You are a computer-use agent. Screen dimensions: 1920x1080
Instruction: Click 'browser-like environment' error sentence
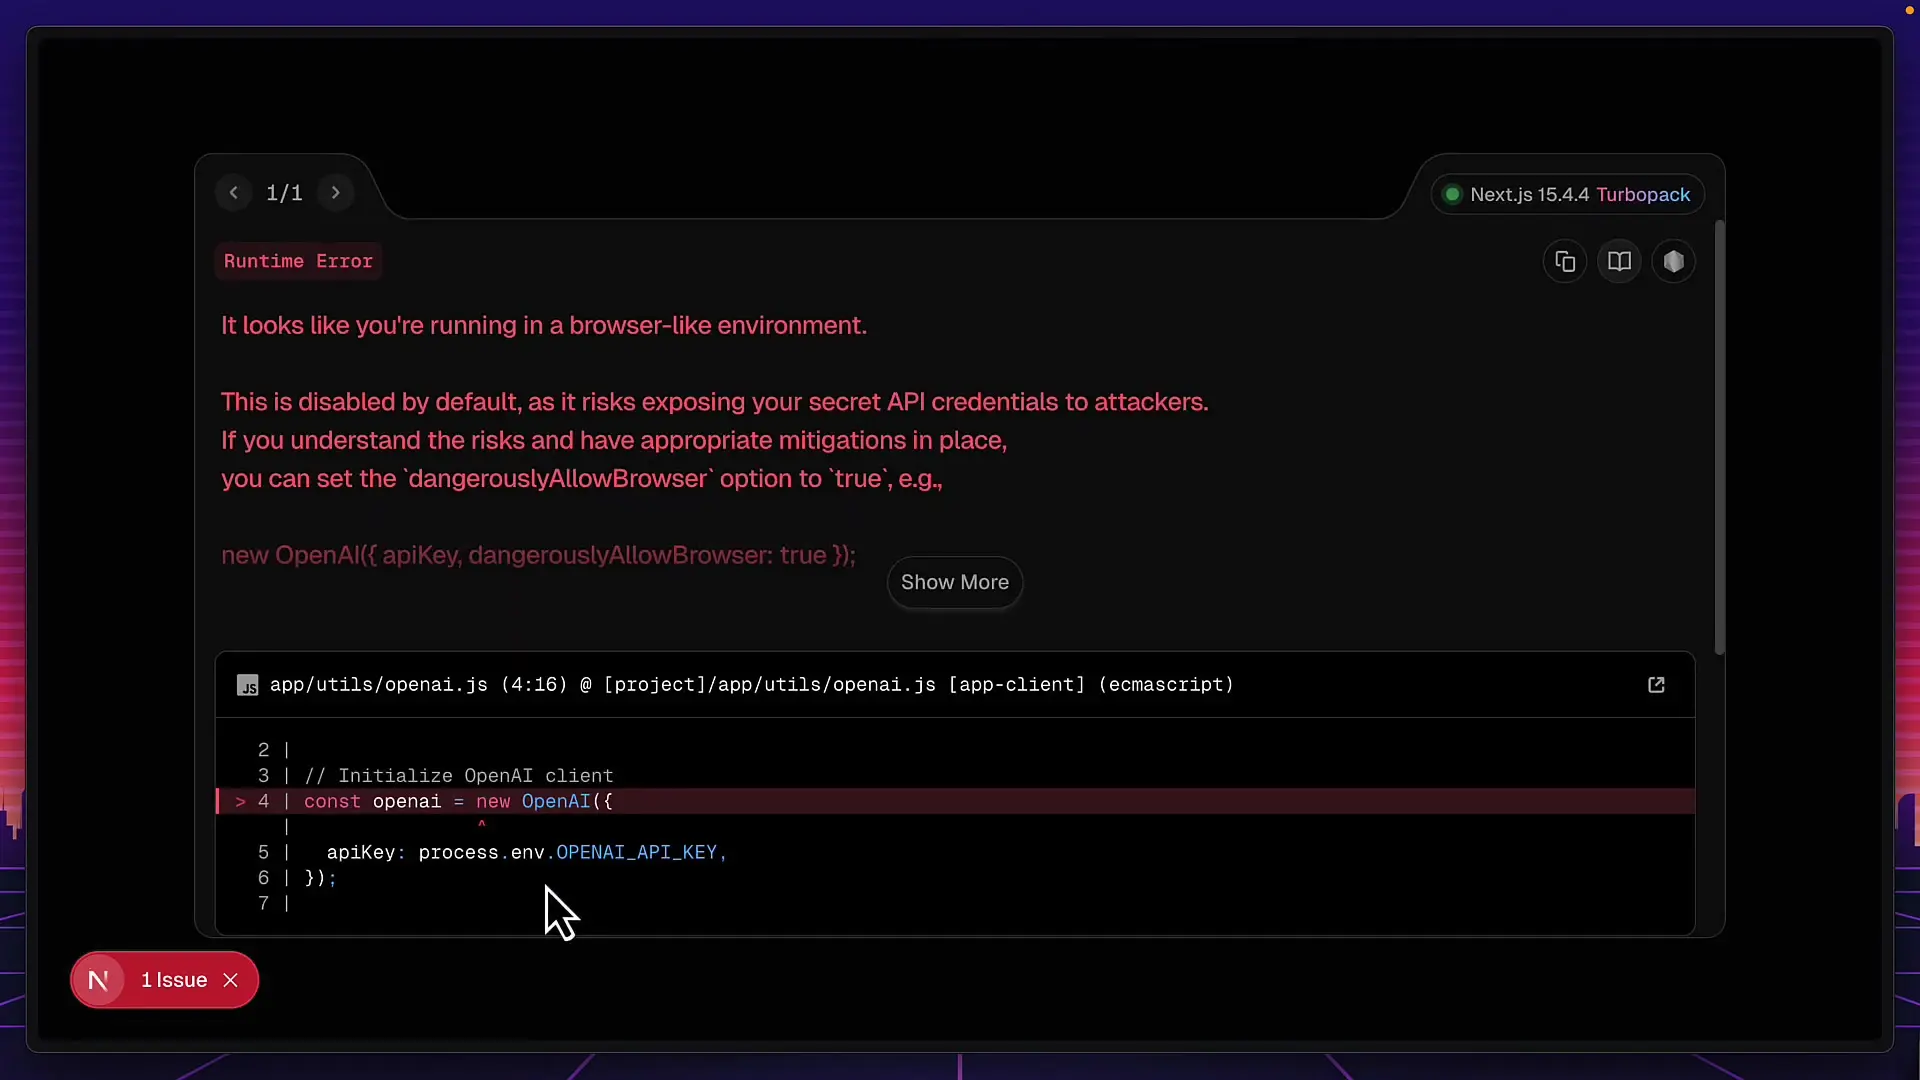click(544, 326)
